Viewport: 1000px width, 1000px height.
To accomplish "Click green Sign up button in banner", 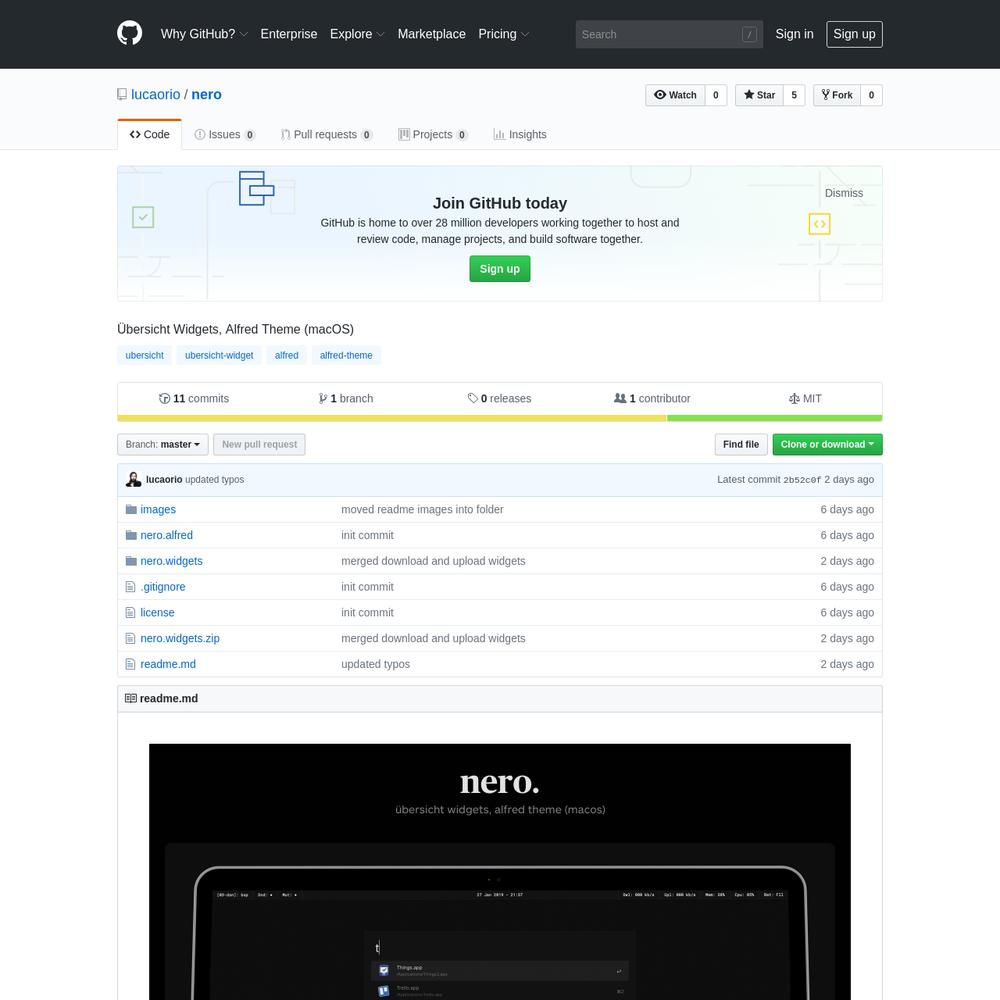I will (x=499, y=269).
